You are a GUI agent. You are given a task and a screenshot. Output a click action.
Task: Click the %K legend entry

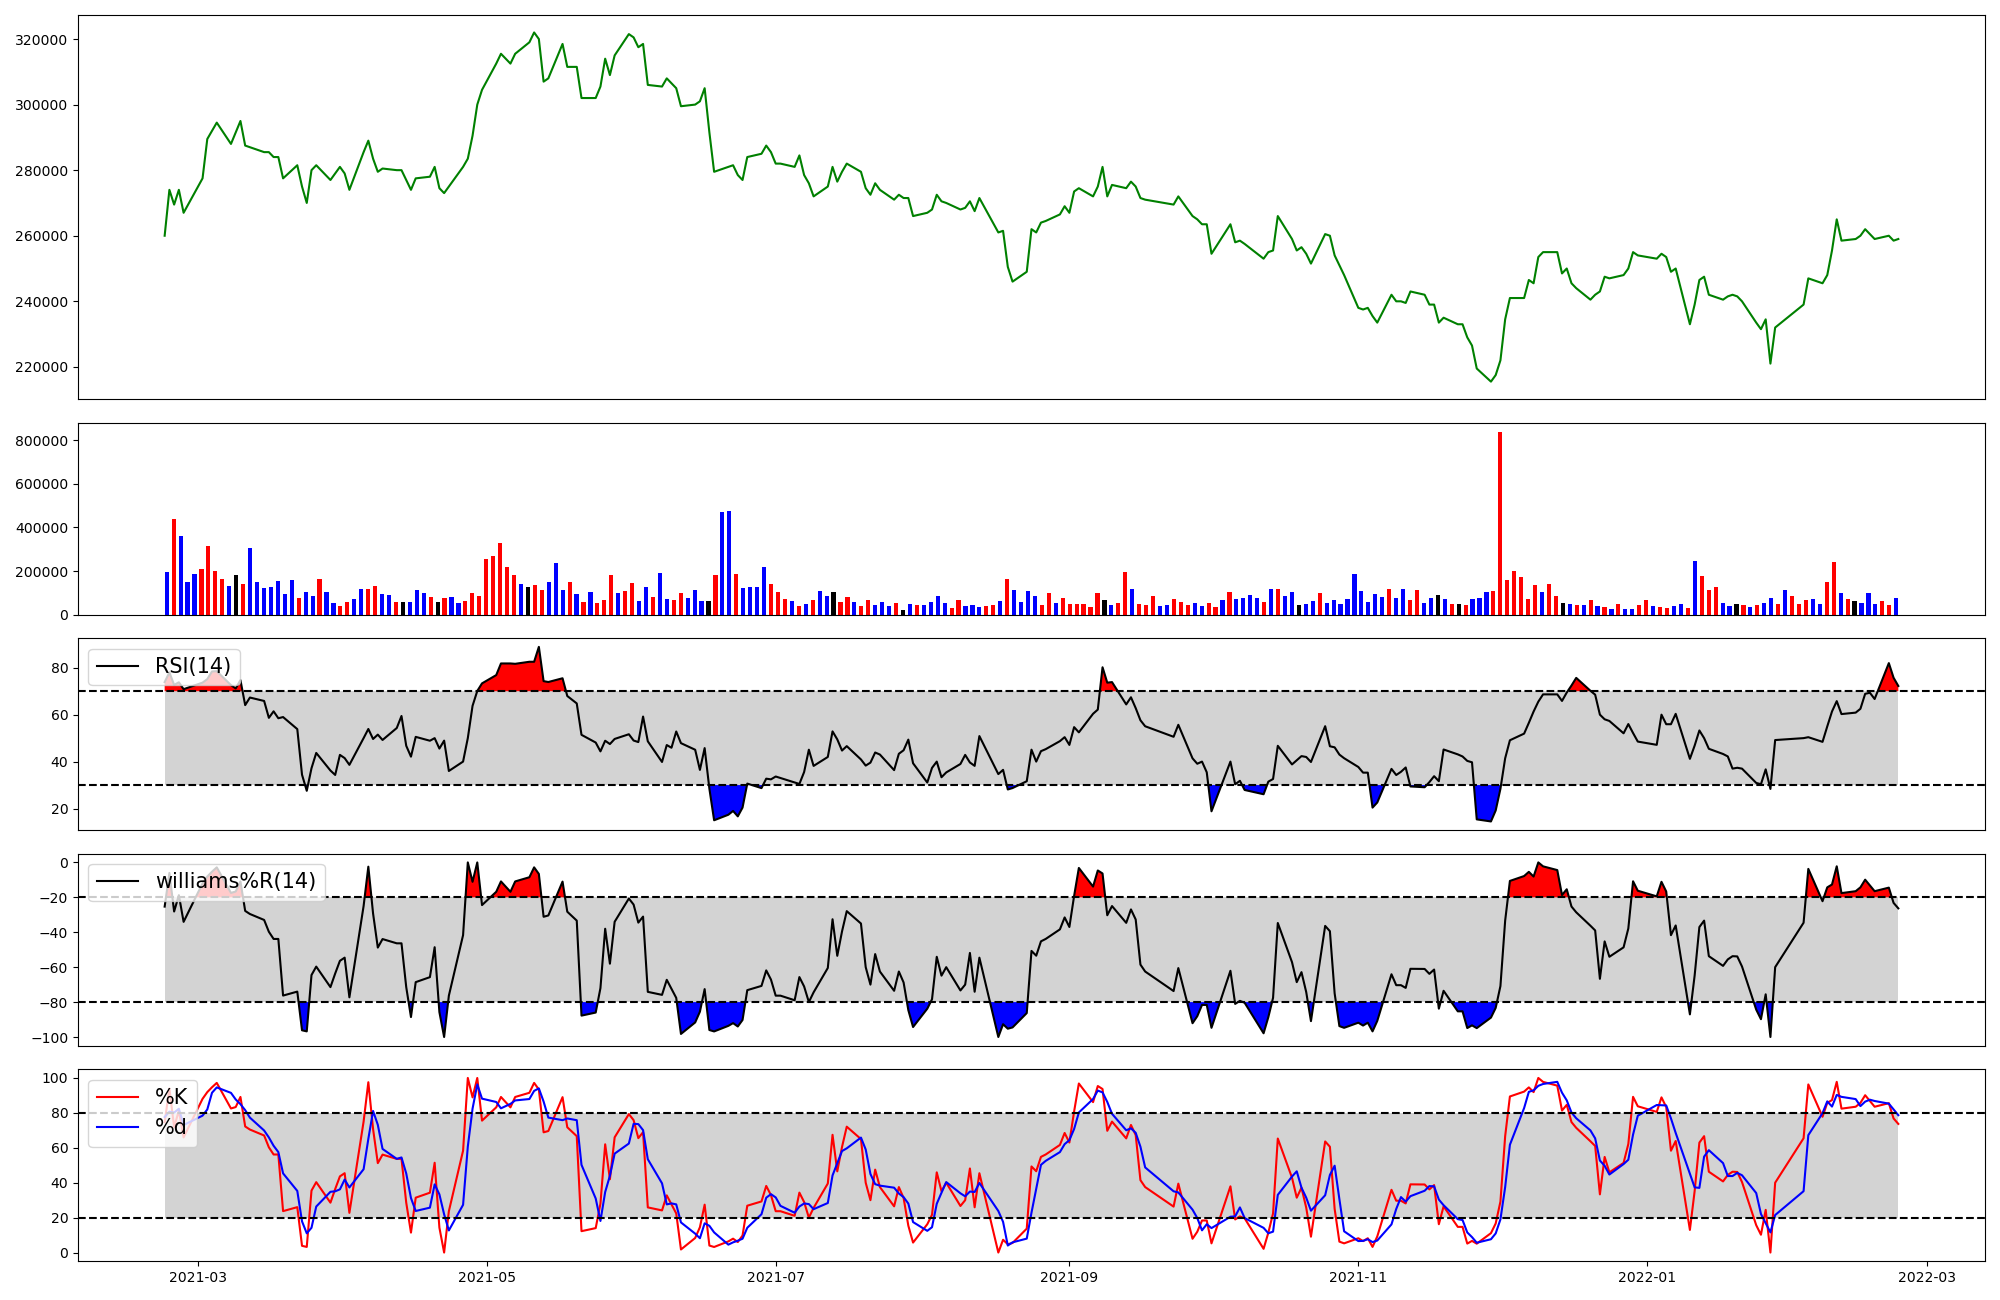(171, 1097)
